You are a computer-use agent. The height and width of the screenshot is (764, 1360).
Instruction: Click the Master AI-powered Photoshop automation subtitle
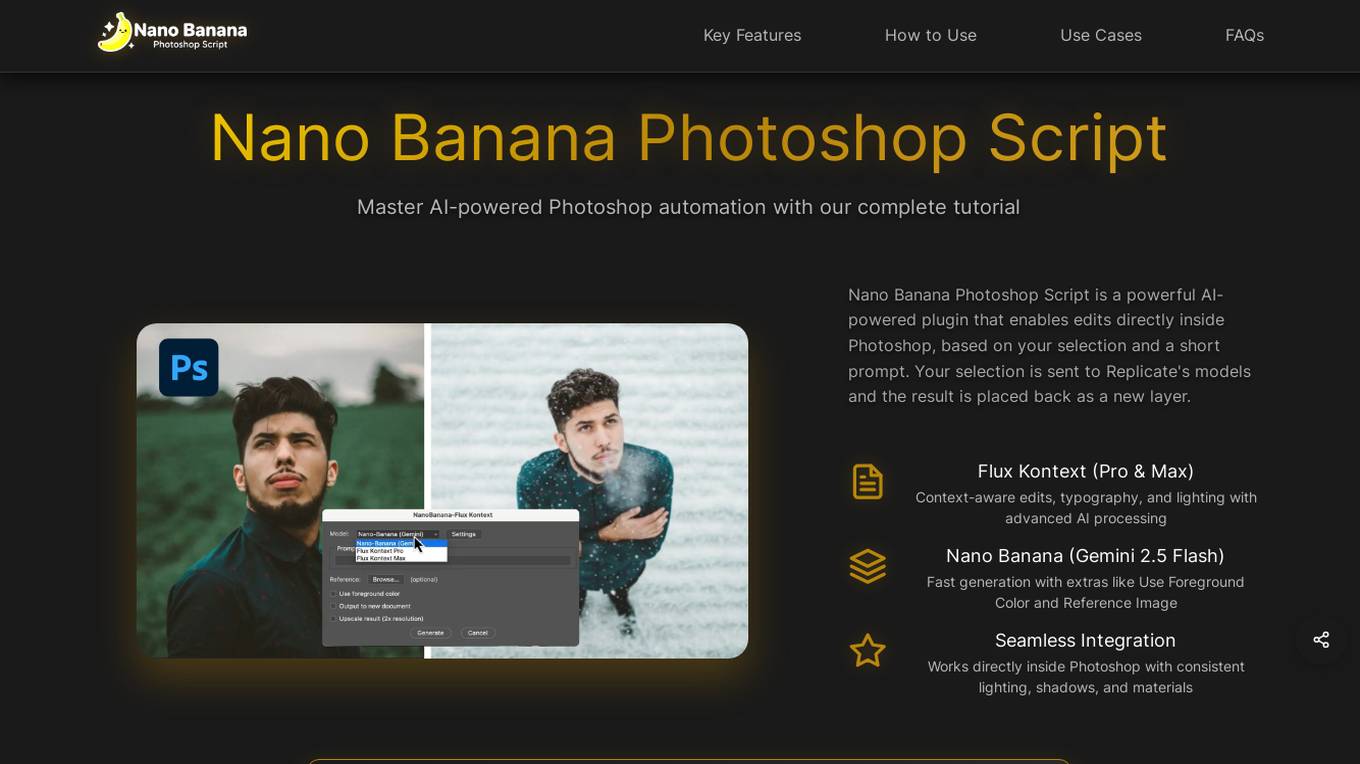(689, 207)
